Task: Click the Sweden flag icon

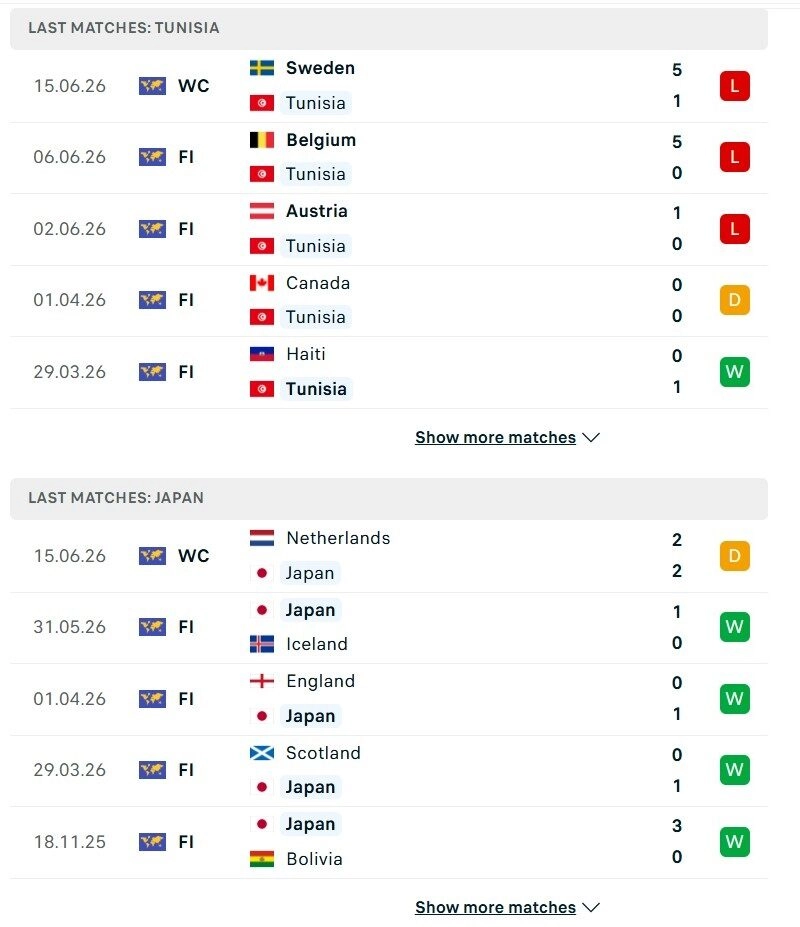Action: tap(261, 68)
